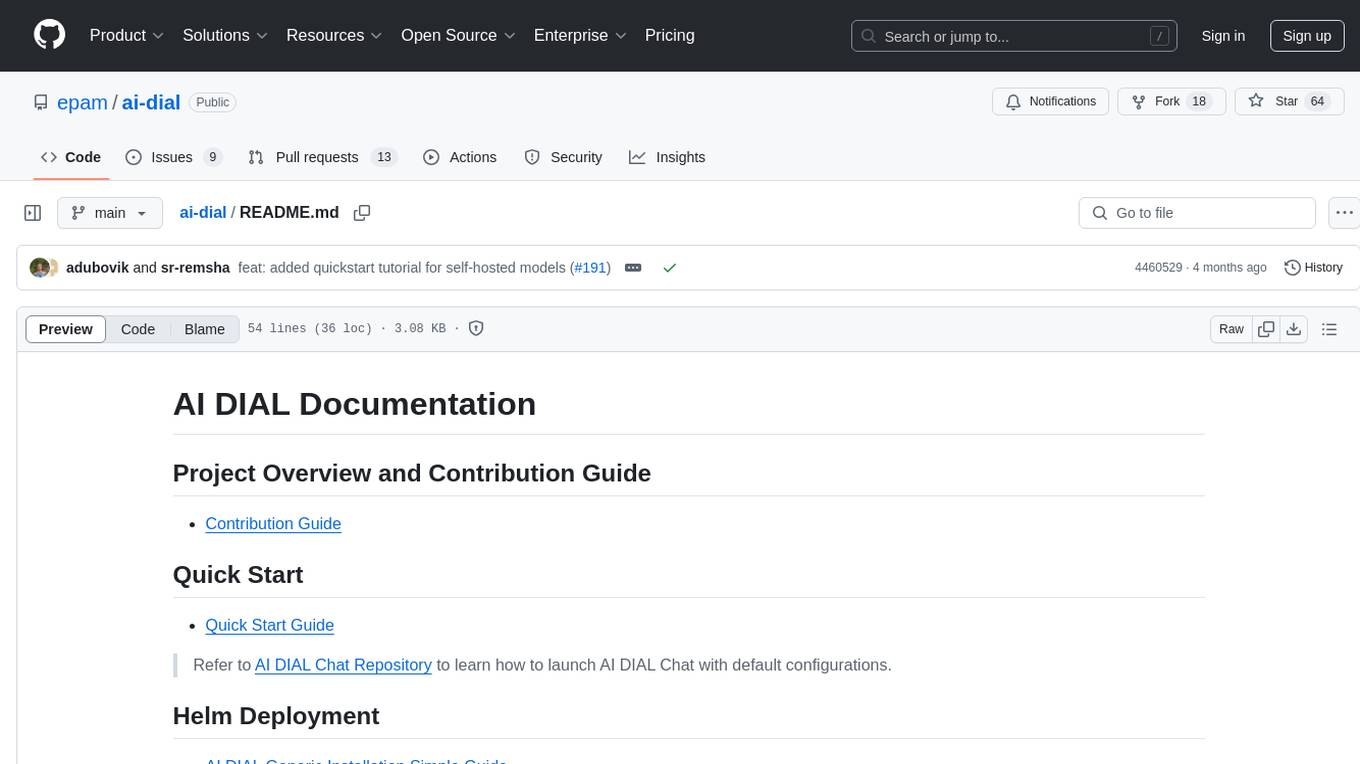
Task: Click the Sign up button
Action: 1307,36
